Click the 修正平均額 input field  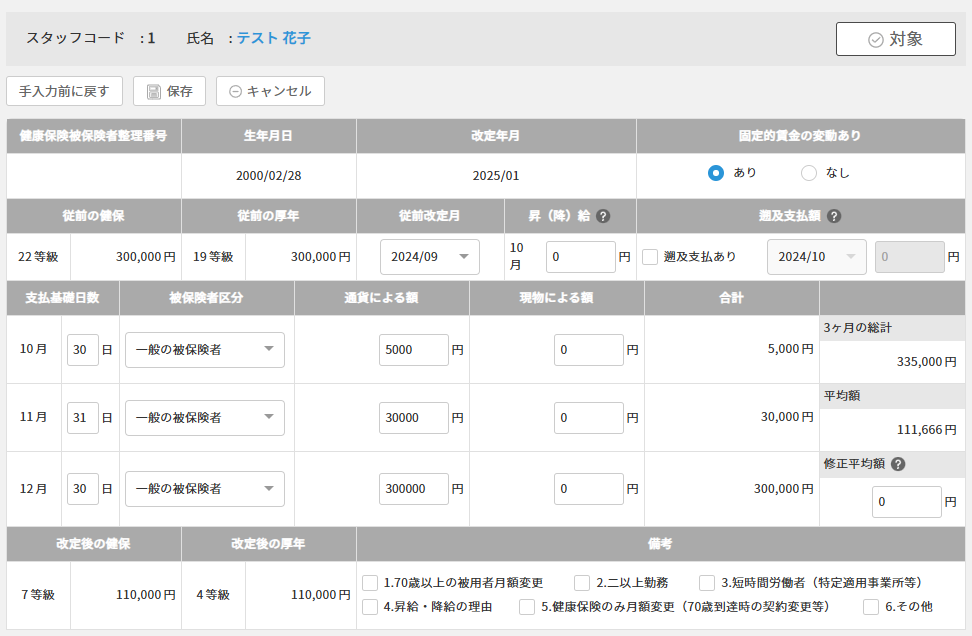pyautogui.click(x=906, y=501)
